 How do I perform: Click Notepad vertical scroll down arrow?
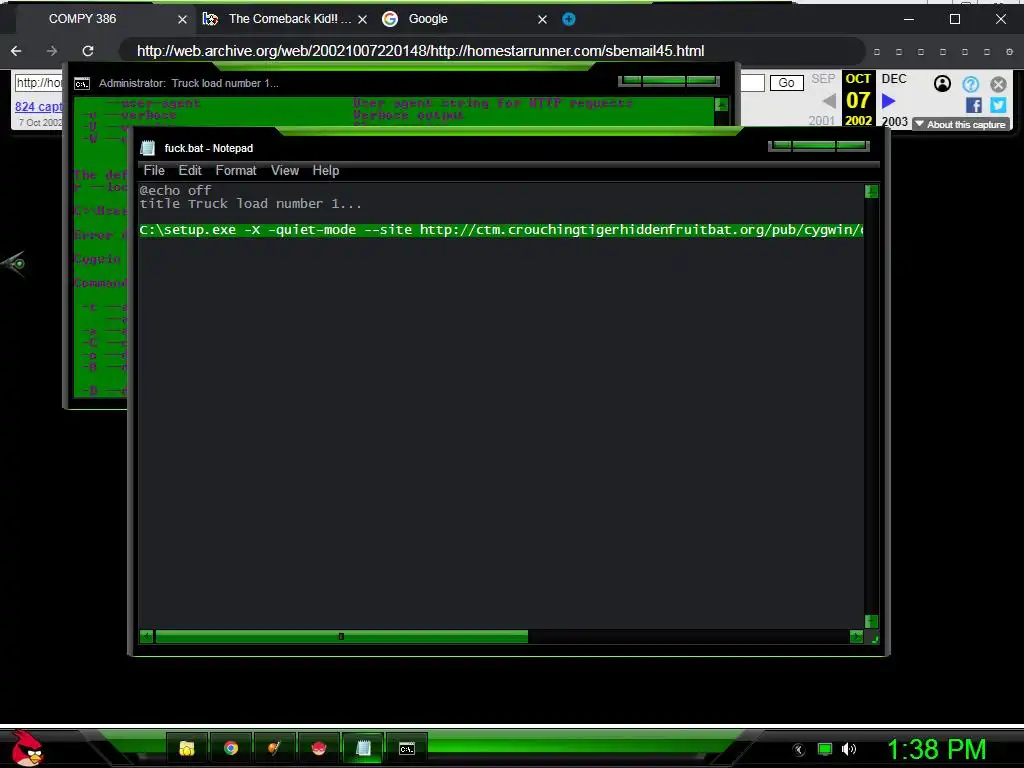click(871, 621)
